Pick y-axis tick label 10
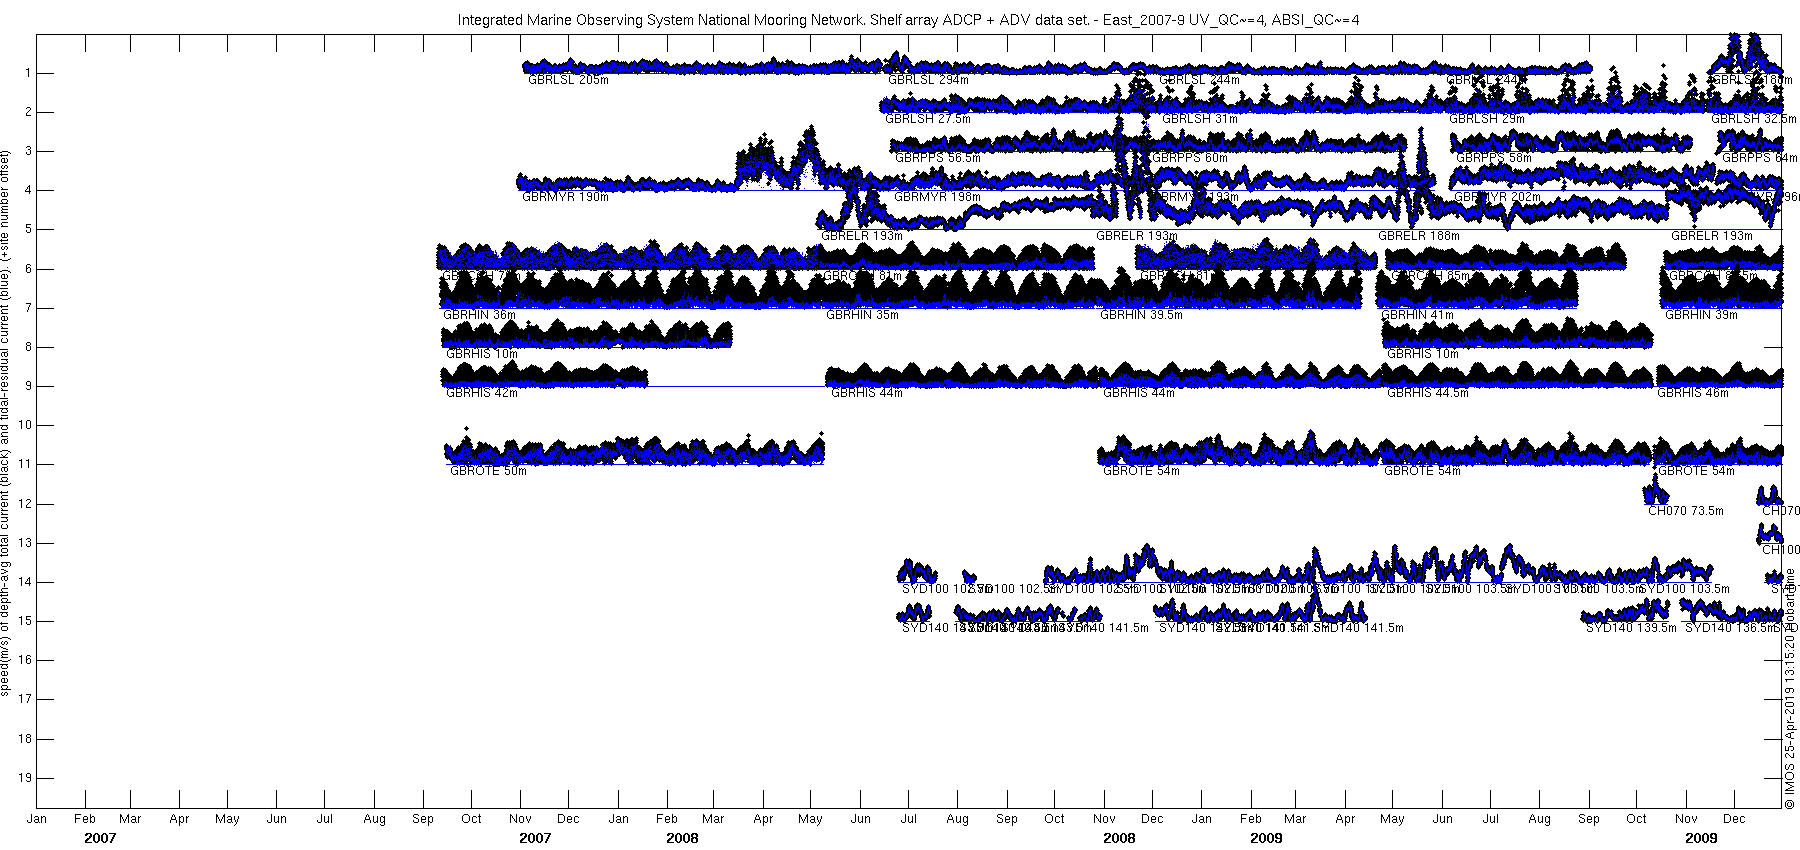The width and height of the screenshot is (1800, 850). click(x=26, y=425)
